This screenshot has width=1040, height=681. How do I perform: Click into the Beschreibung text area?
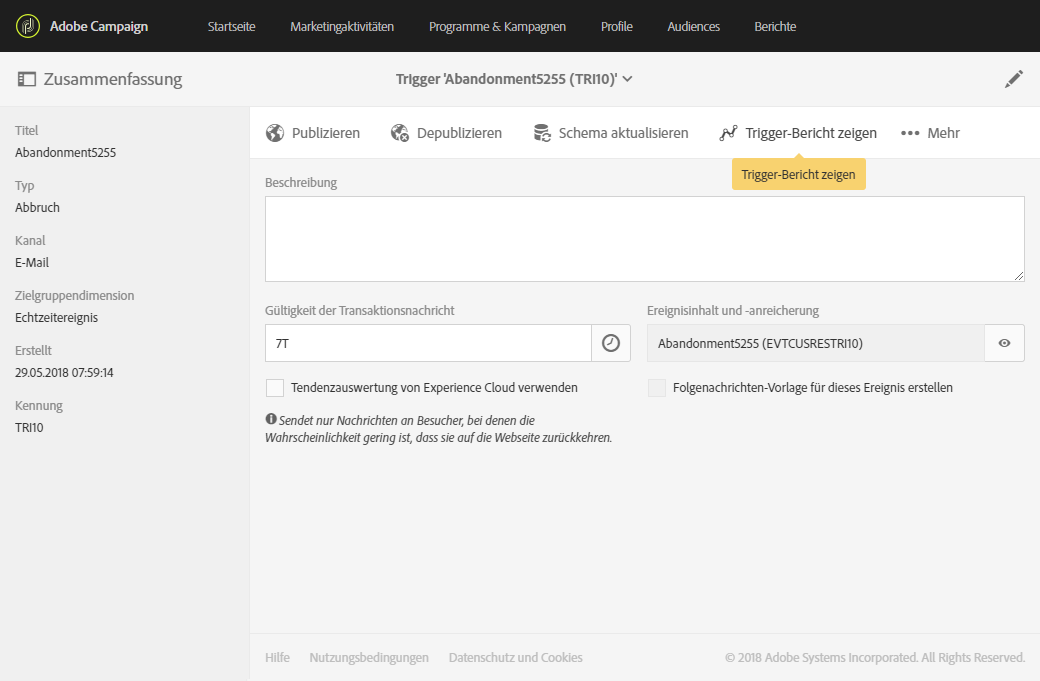(x=644, y=239)
